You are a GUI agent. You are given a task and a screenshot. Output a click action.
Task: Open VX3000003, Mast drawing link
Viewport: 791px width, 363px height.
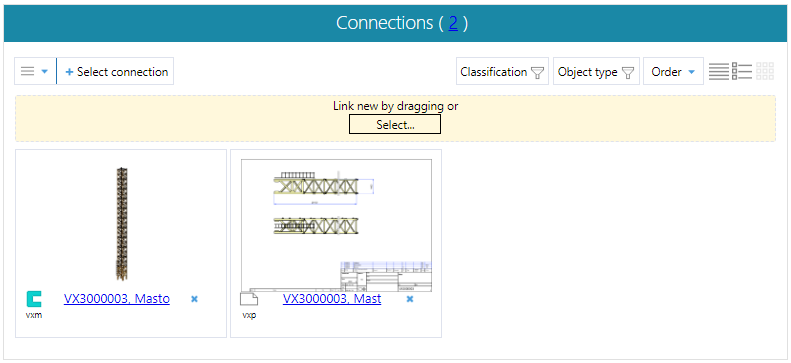[332, 299]
